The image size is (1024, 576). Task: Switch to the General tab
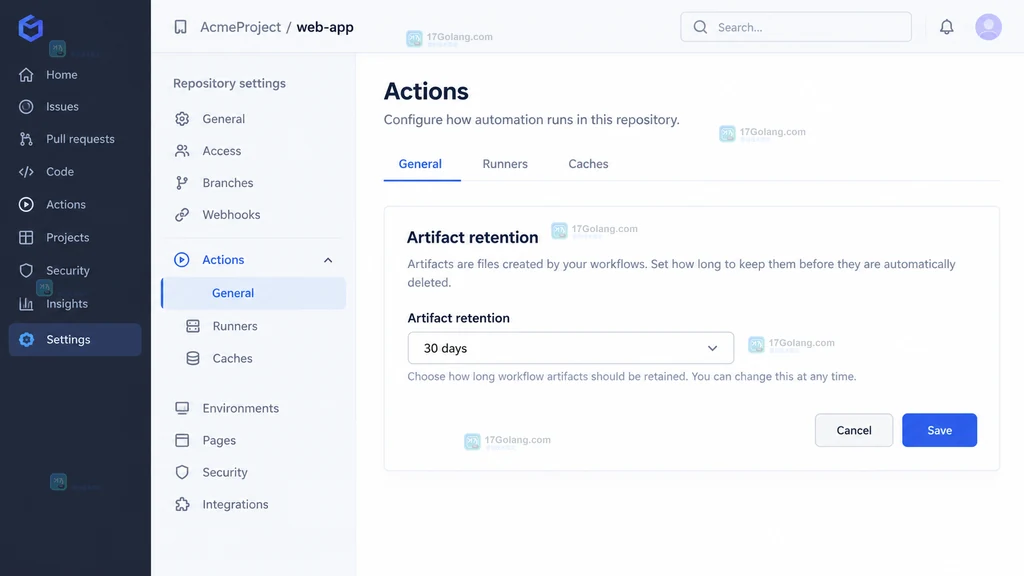pos(420,164)
